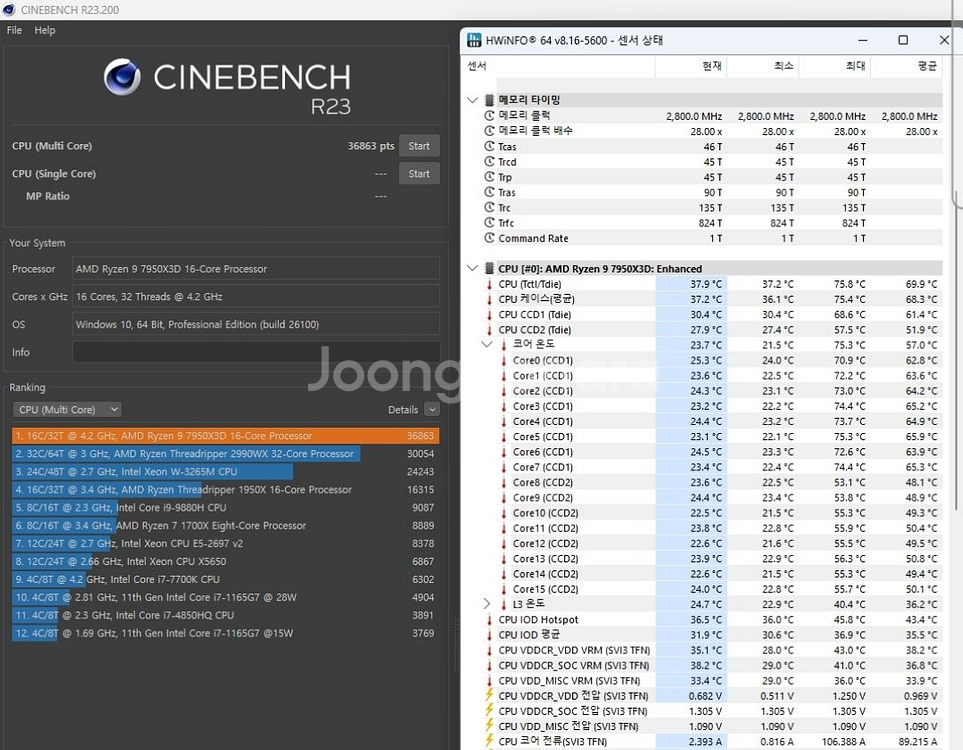
Task: Select ranking entry AMD Ryzen 7 1700X
Action: (x=225, y=525)
